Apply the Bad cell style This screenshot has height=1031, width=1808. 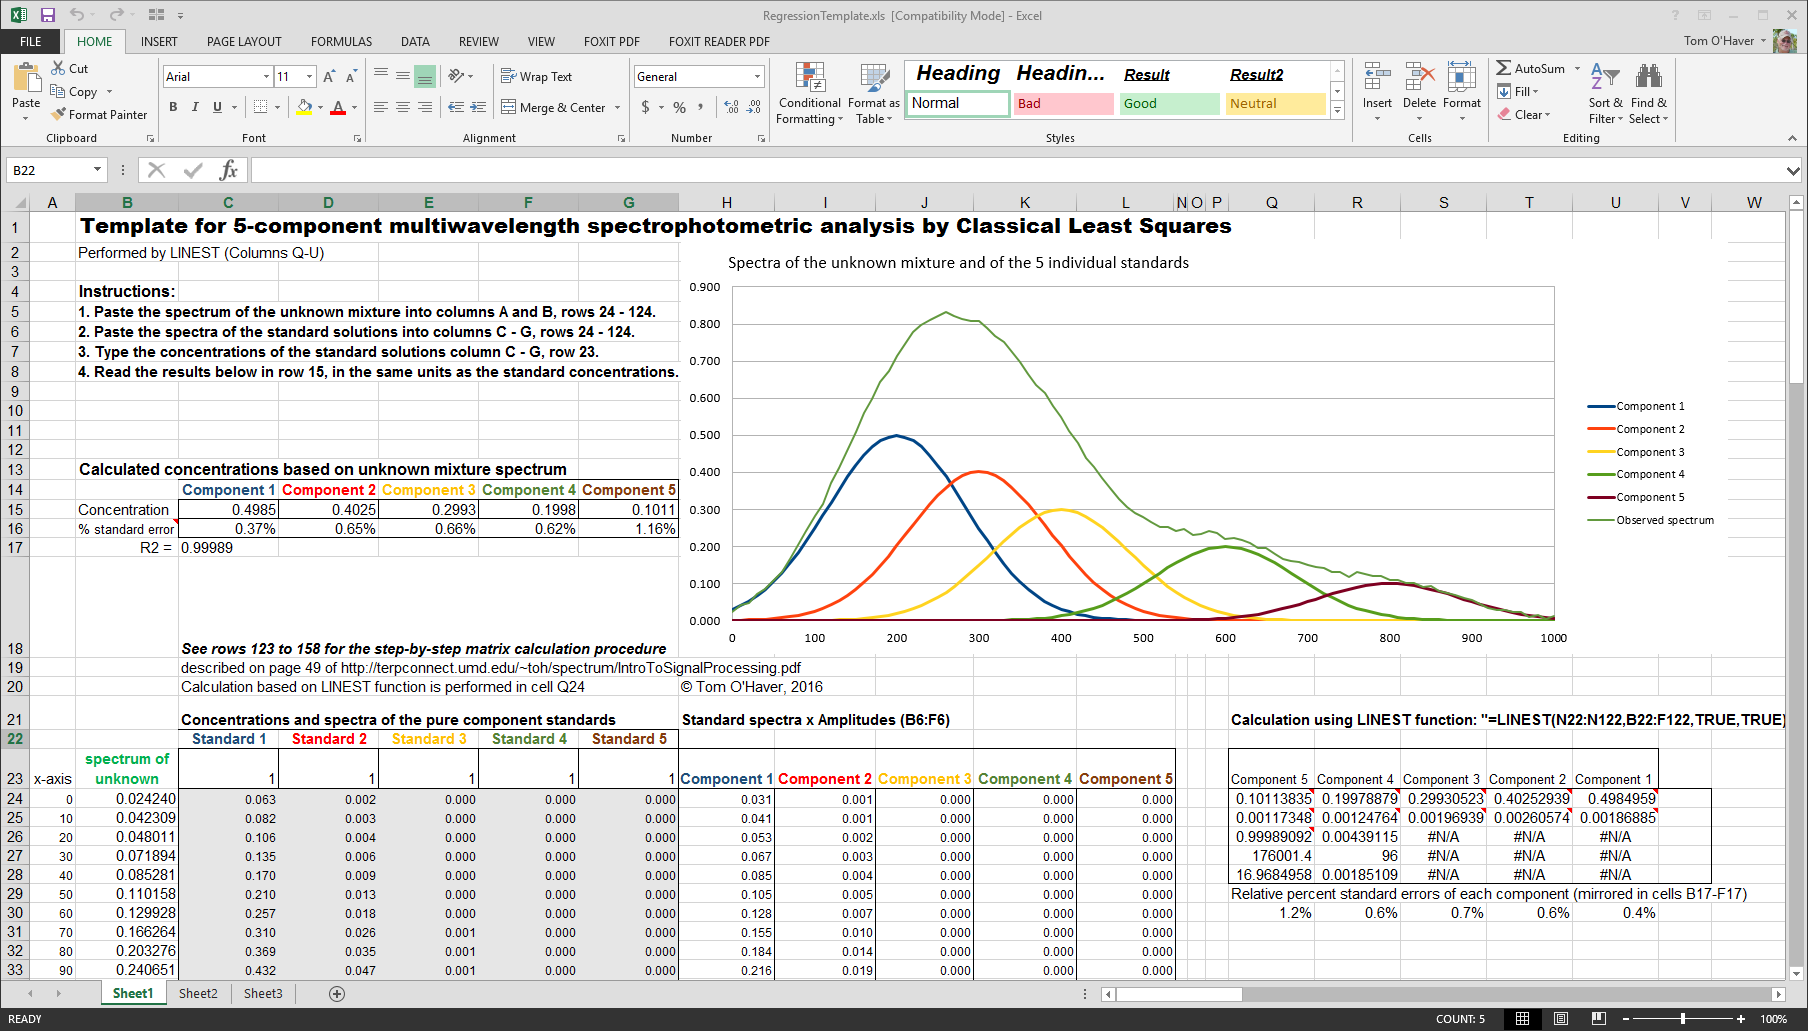point(1062,104)
